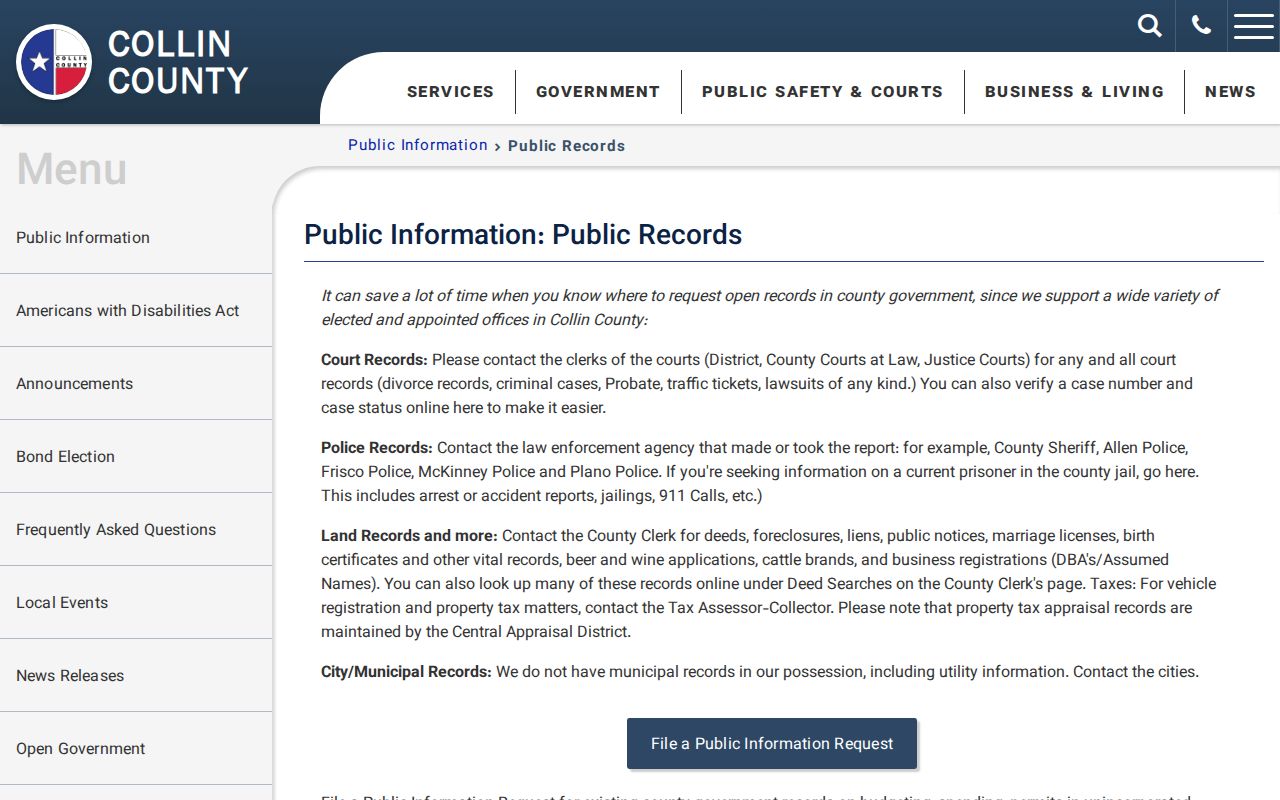The height and width of the screenshot is (800, 1280).
Task: Open the Business & Living menu
Action: point(1074,91)
